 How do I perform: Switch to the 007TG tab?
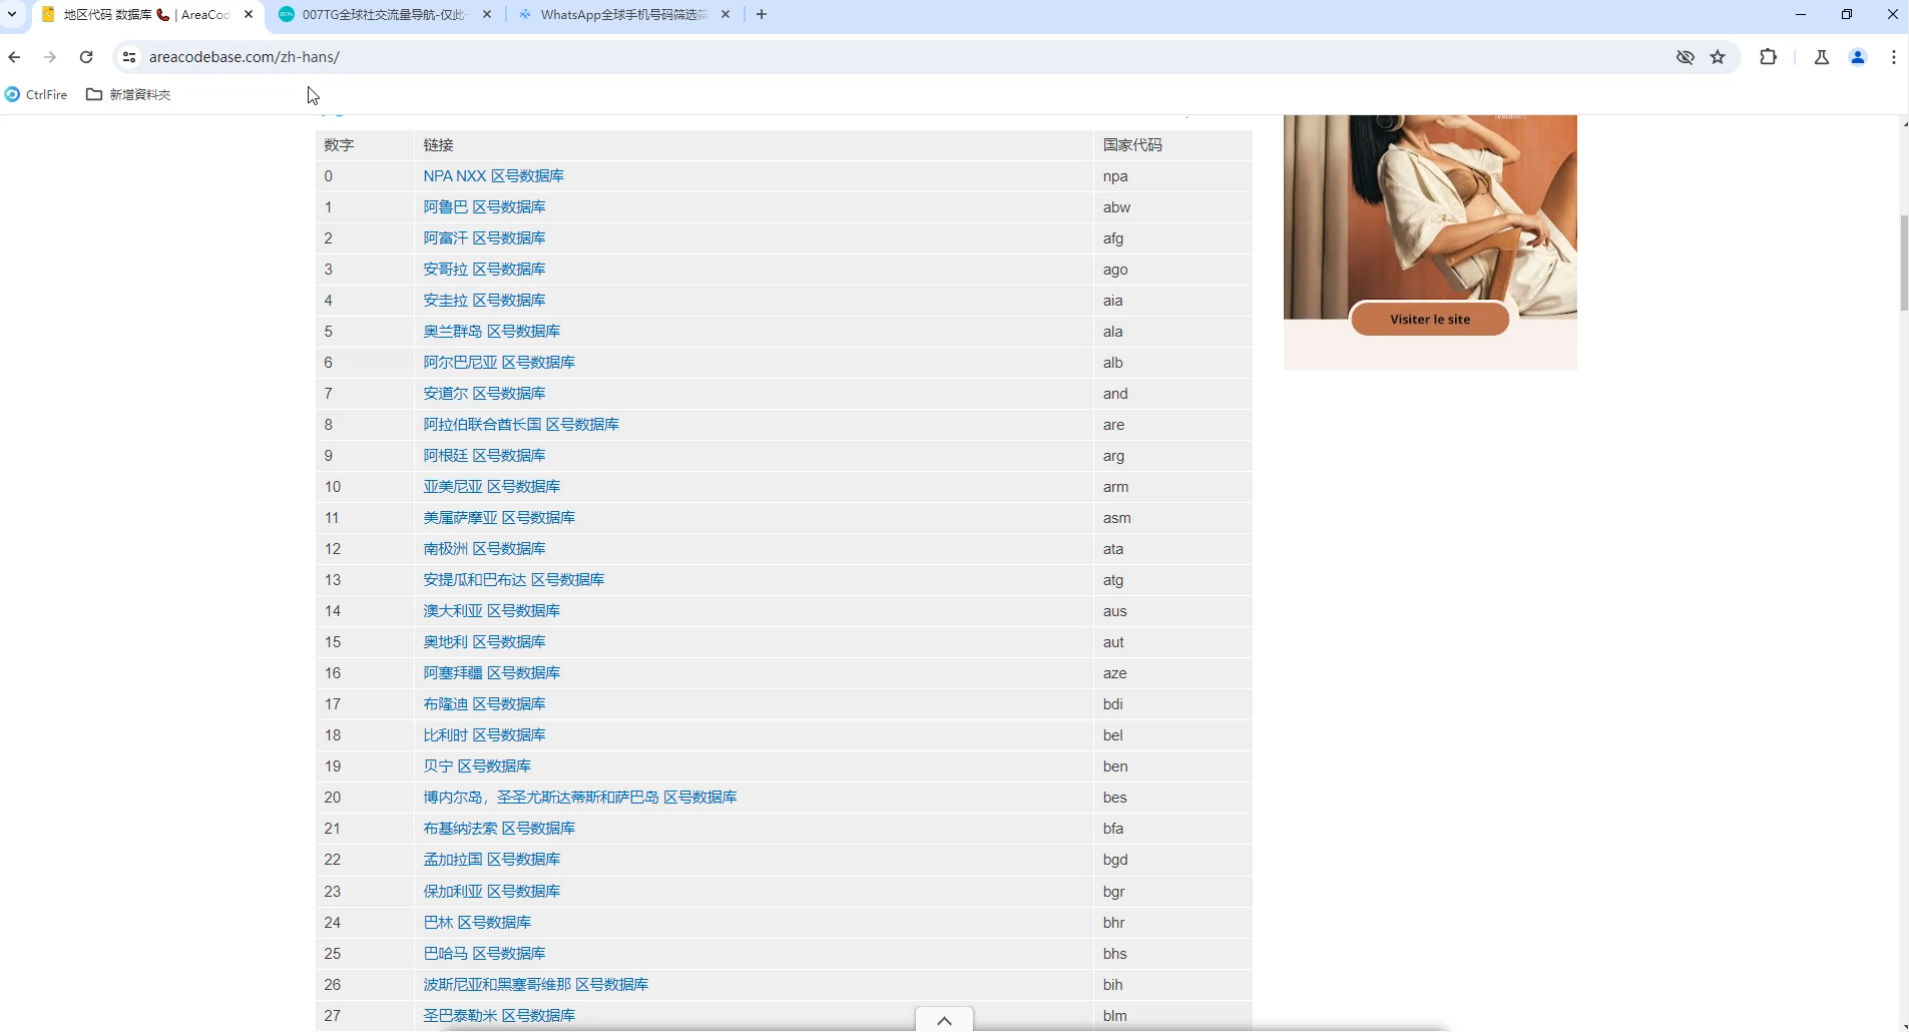(x=383, y=14)
